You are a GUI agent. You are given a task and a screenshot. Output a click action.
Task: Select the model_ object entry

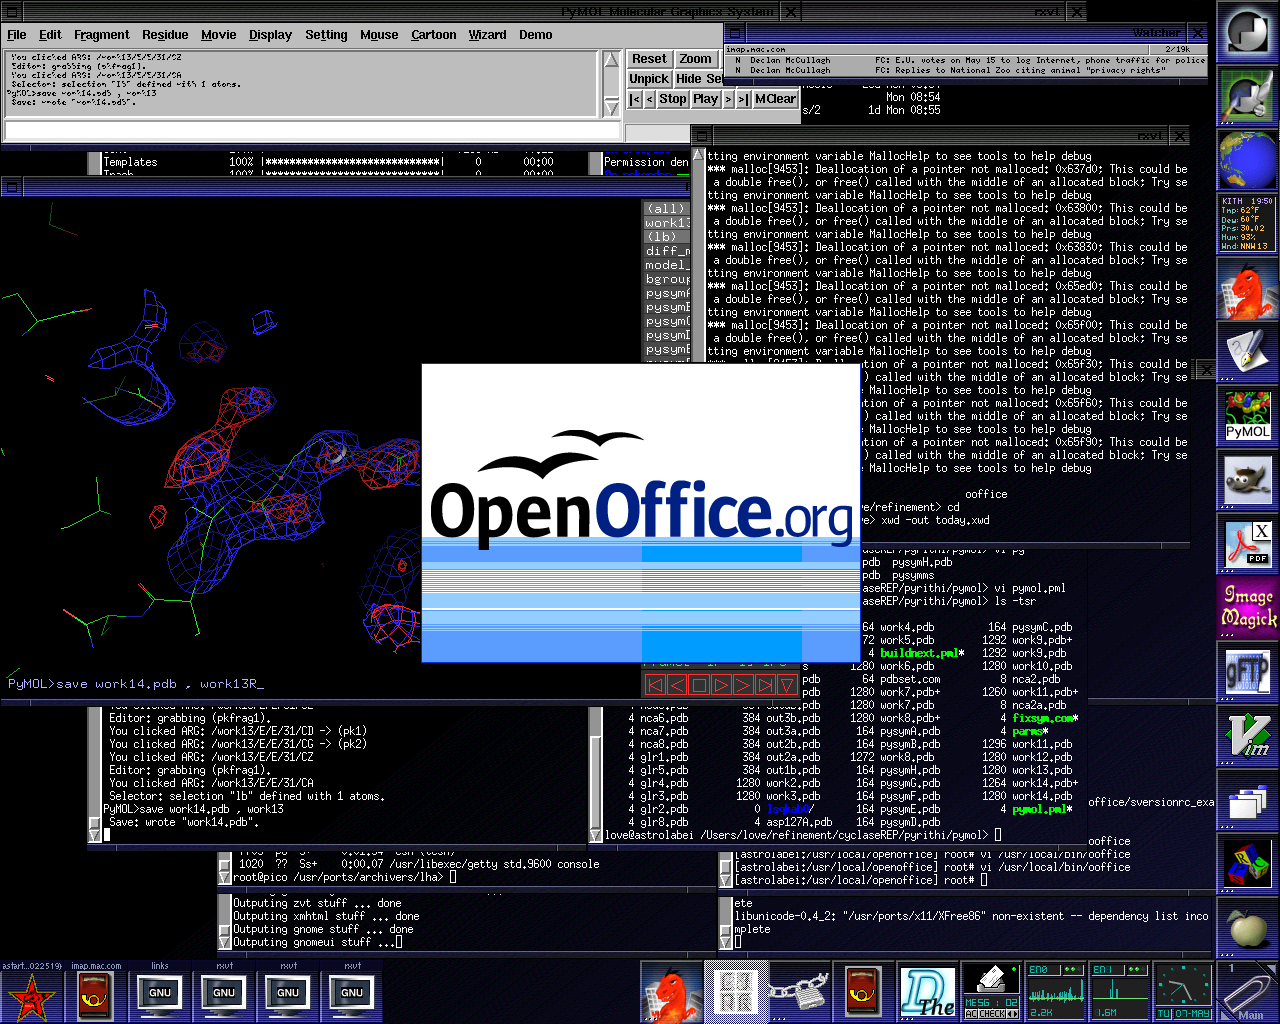point(666,264)
